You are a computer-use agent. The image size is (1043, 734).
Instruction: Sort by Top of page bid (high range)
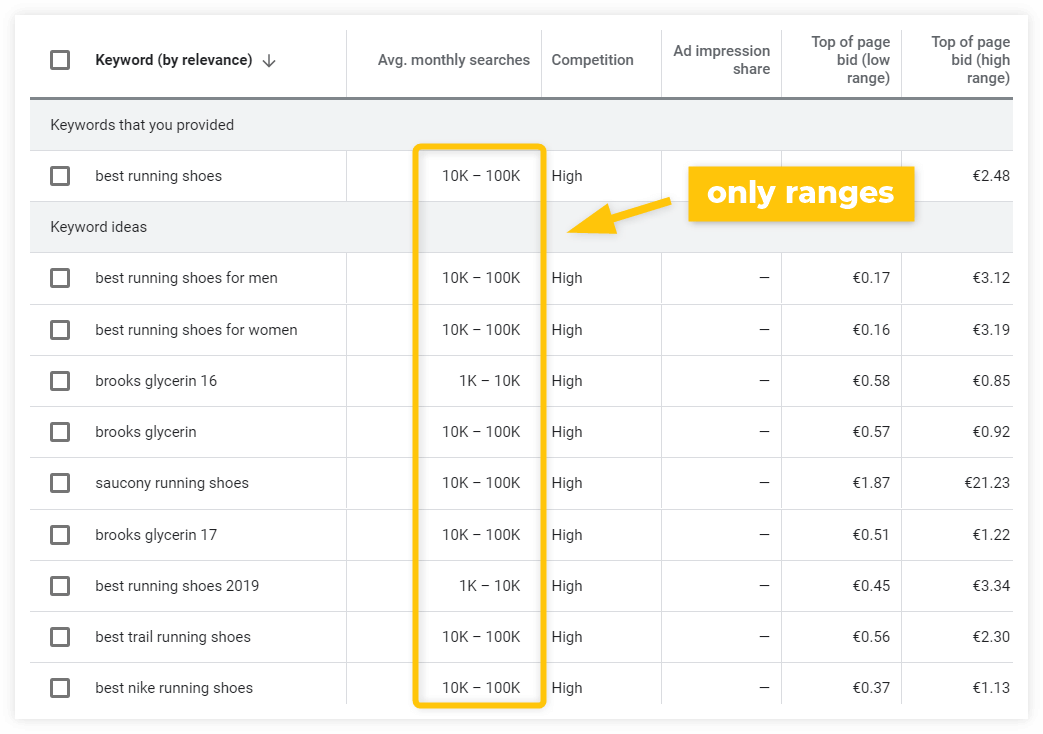click(971, 60)
